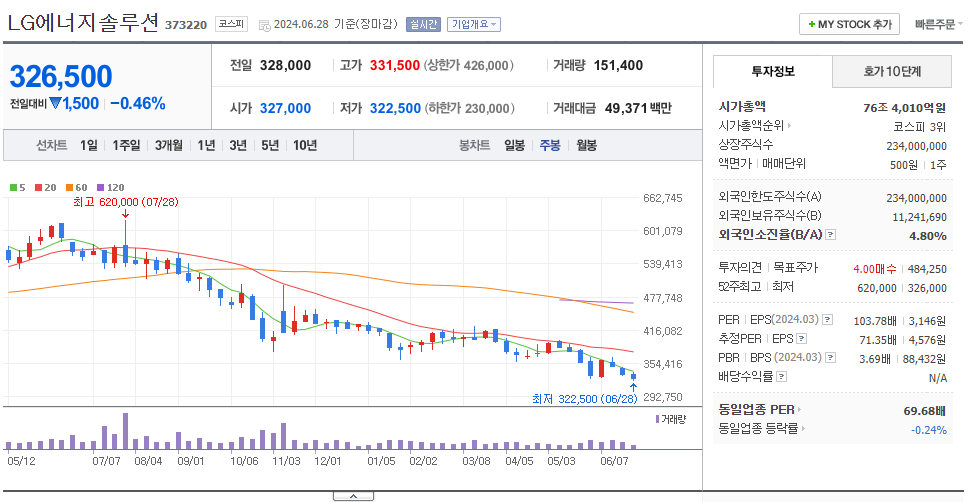Click the 실시간 button

click(423, 24)
